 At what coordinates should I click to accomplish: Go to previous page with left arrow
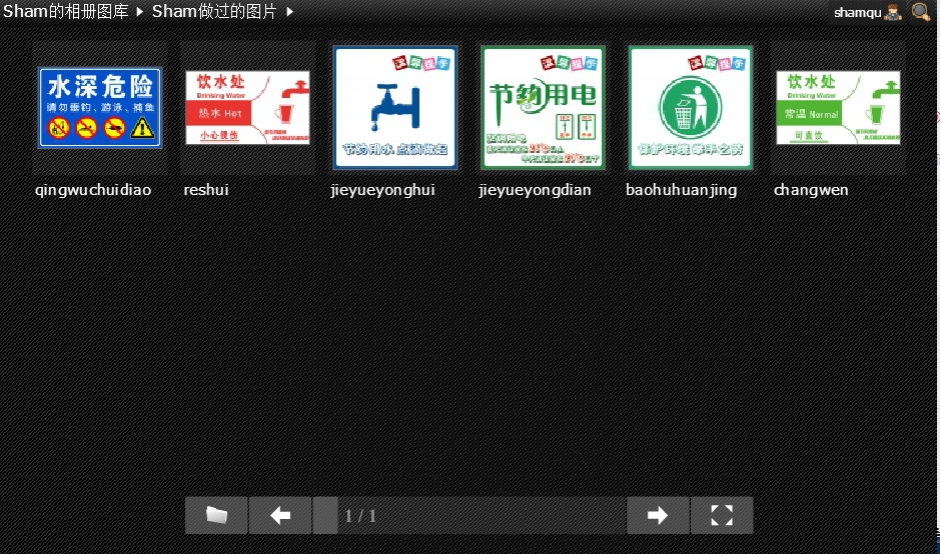click(x=280, y=515)
